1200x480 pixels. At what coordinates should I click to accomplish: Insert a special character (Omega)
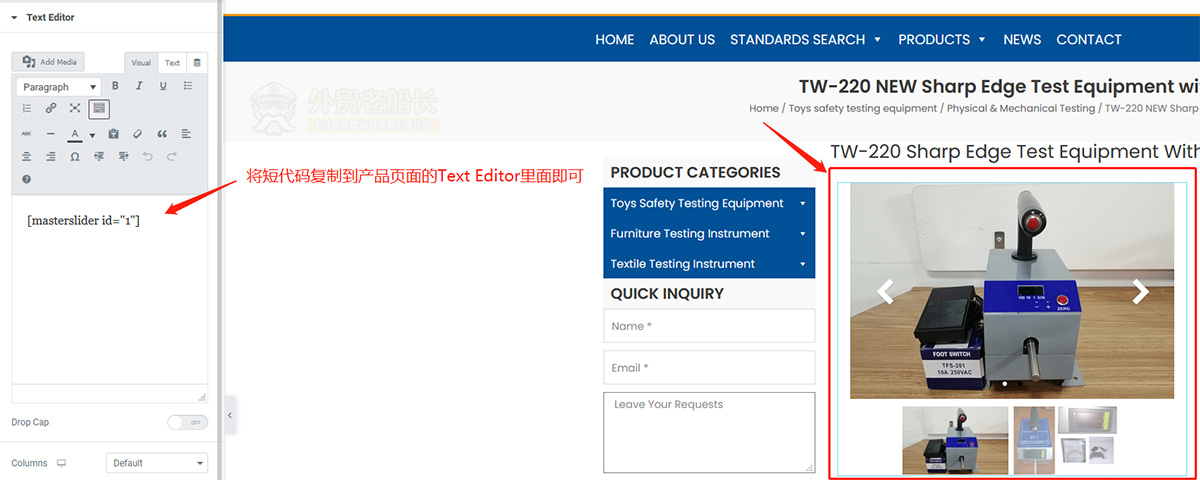75,157
